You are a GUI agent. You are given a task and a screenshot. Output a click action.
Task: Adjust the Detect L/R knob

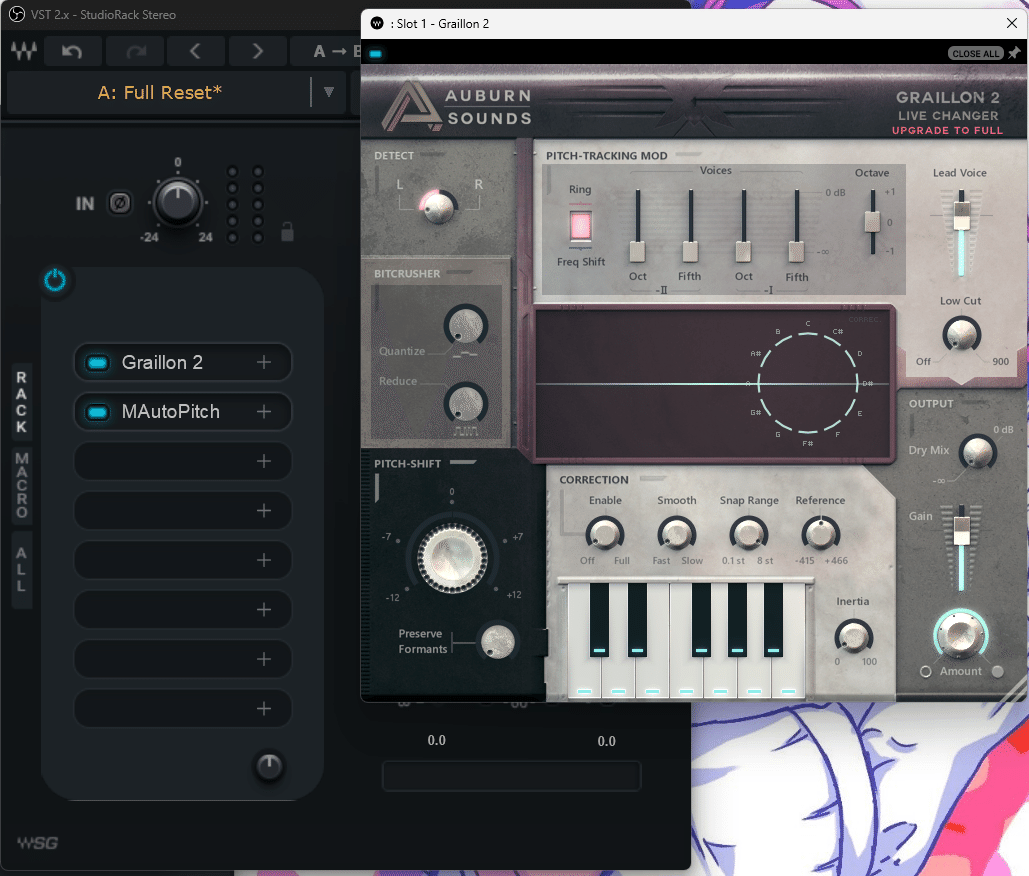pos(438,207)
